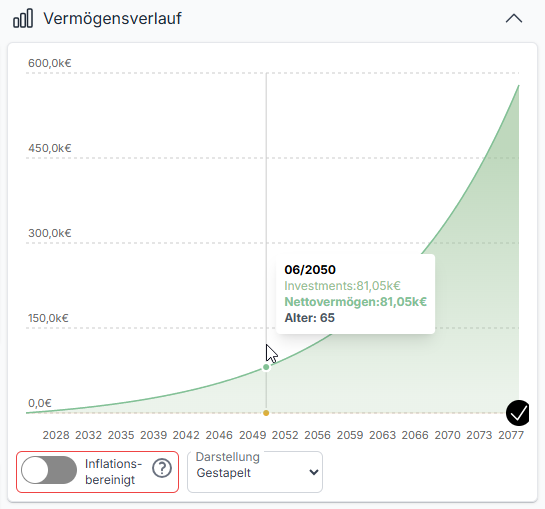Click the orange marker dot on the baseline

point(266,413)
